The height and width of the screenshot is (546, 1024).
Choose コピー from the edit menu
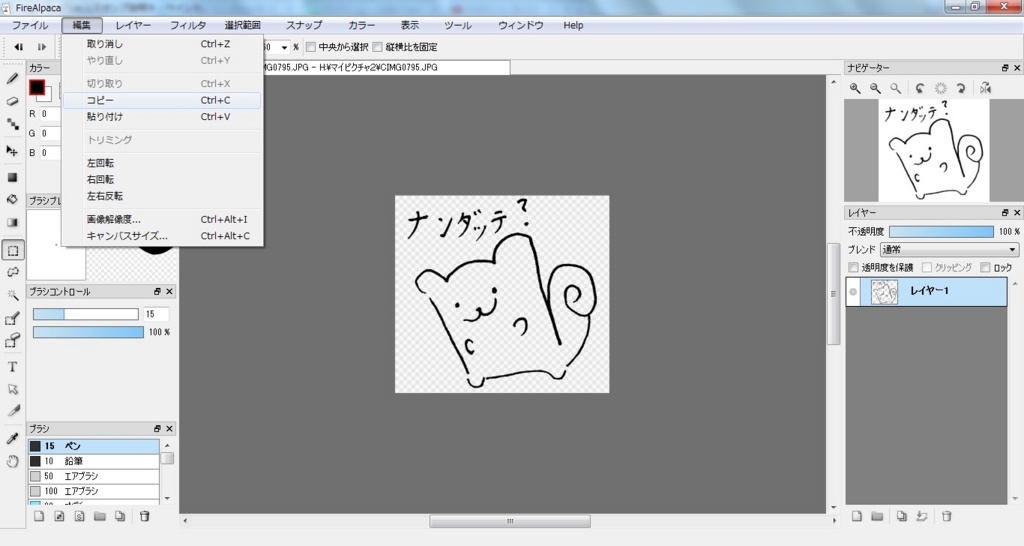(162, 100)
